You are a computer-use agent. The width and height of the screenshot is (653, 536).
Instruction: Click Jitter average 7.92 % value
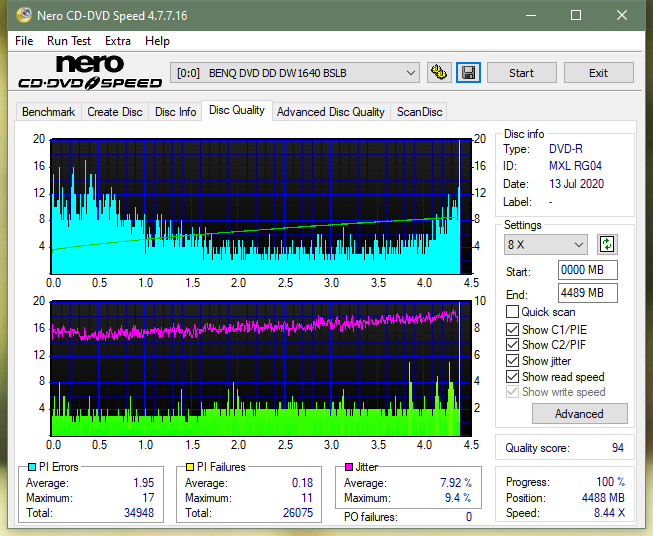click(x=456, y=483)
